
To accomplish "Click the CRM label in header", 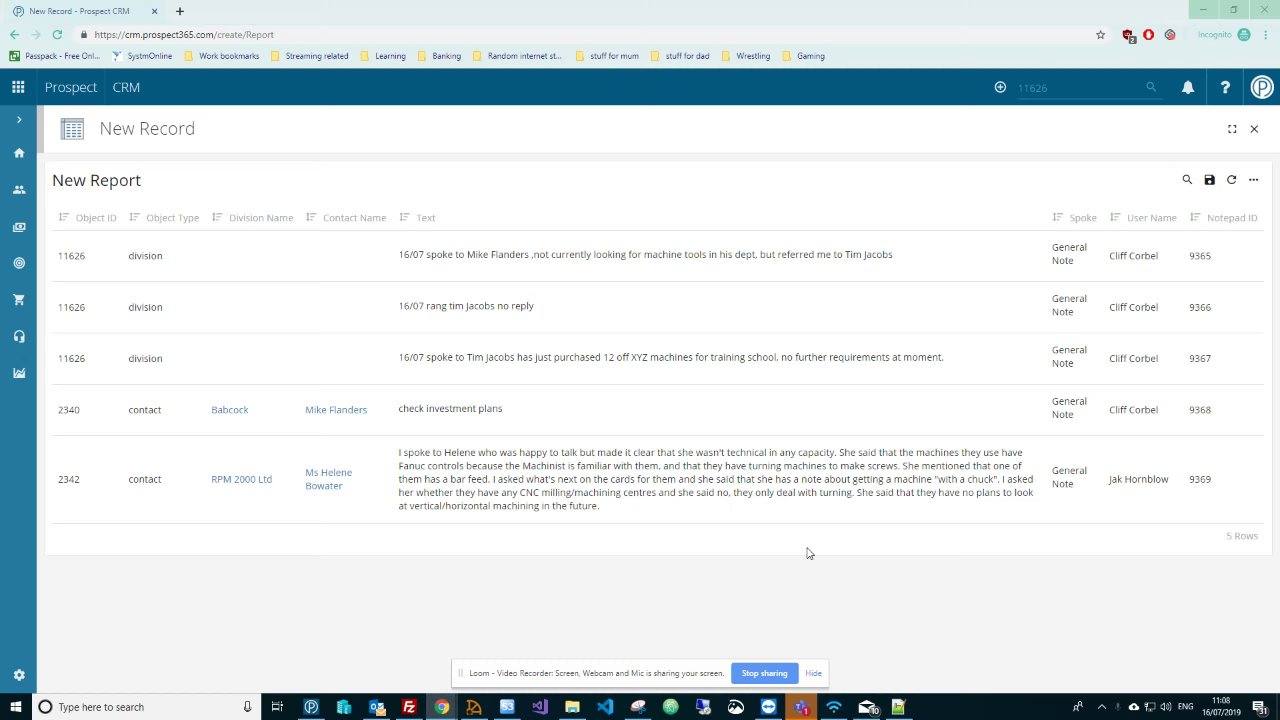I will pos(126,87).
